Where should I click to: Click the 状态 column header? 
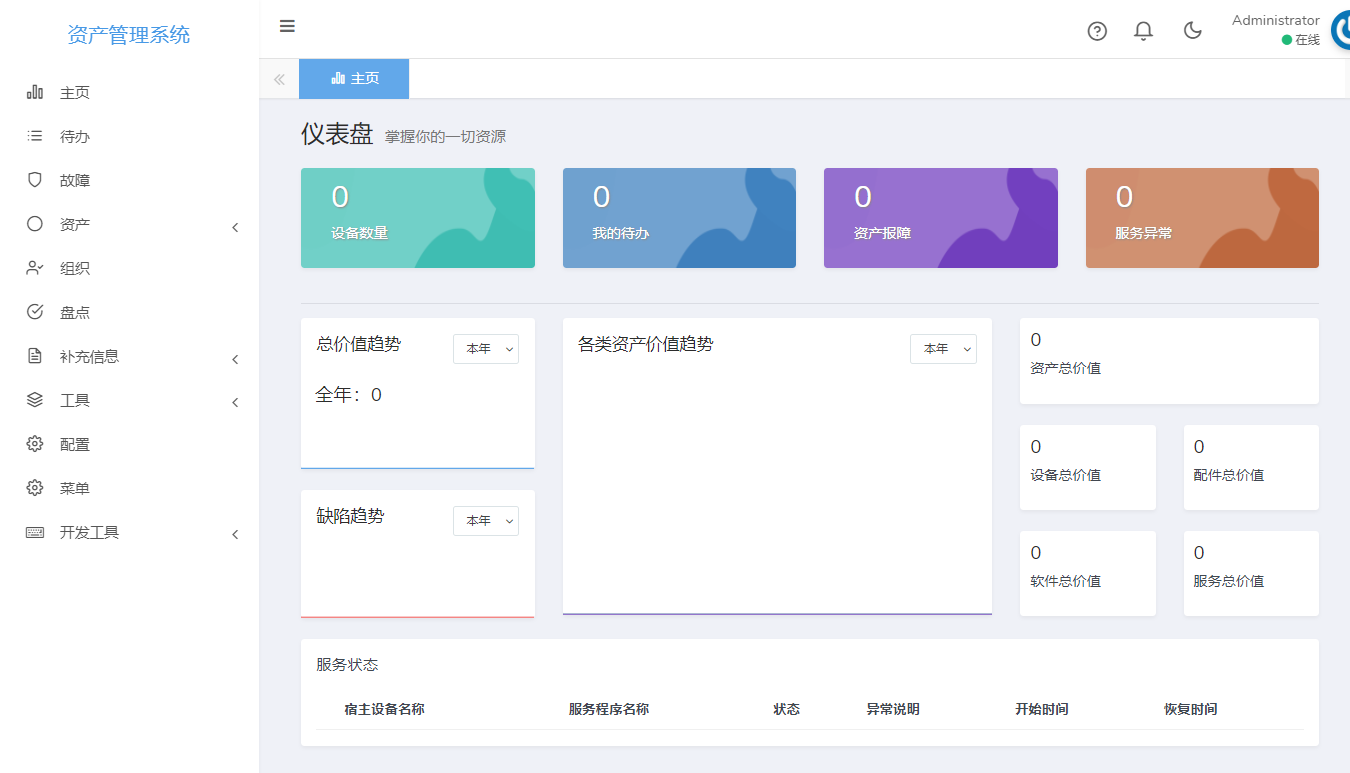point(787,709)
